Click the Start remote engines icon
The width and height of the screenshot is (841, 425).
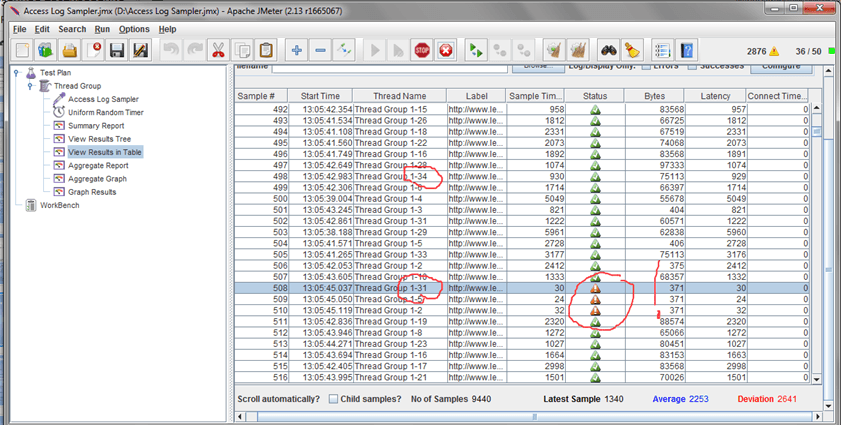(x=476, y=50)
